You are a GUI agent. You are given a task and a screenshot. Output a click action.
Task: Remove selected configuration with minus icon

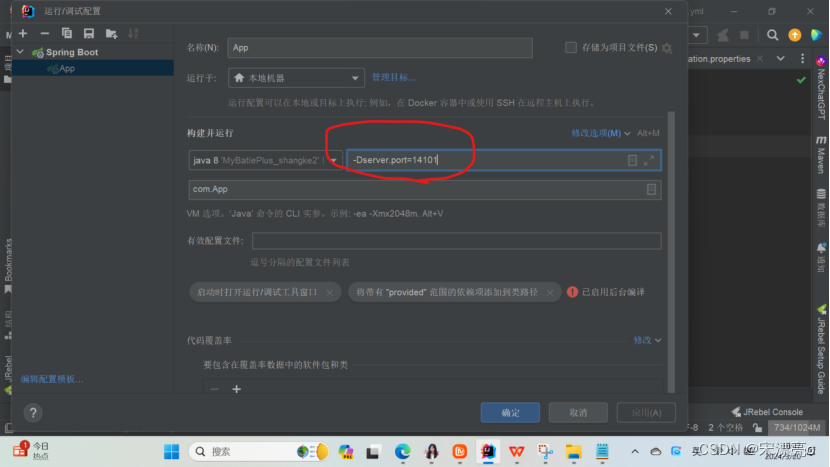pyautogui.click(x=45, y=33)
